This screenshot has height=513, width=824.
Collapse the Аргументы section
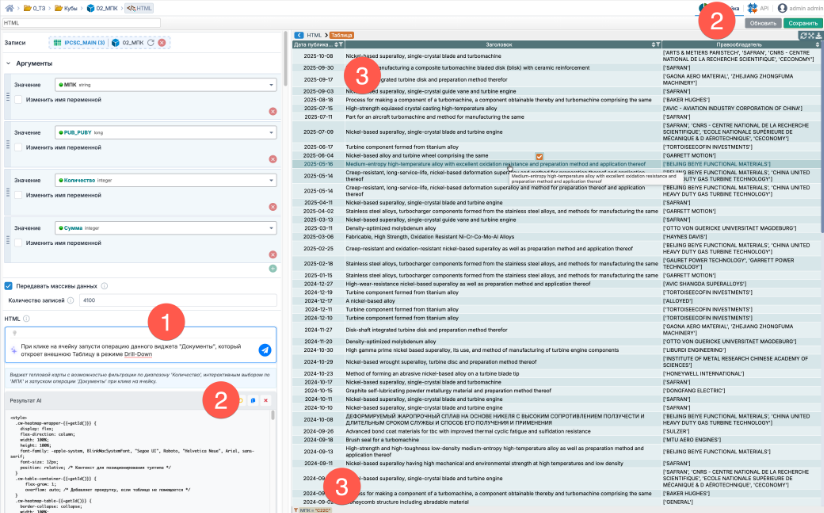point(8,63)
